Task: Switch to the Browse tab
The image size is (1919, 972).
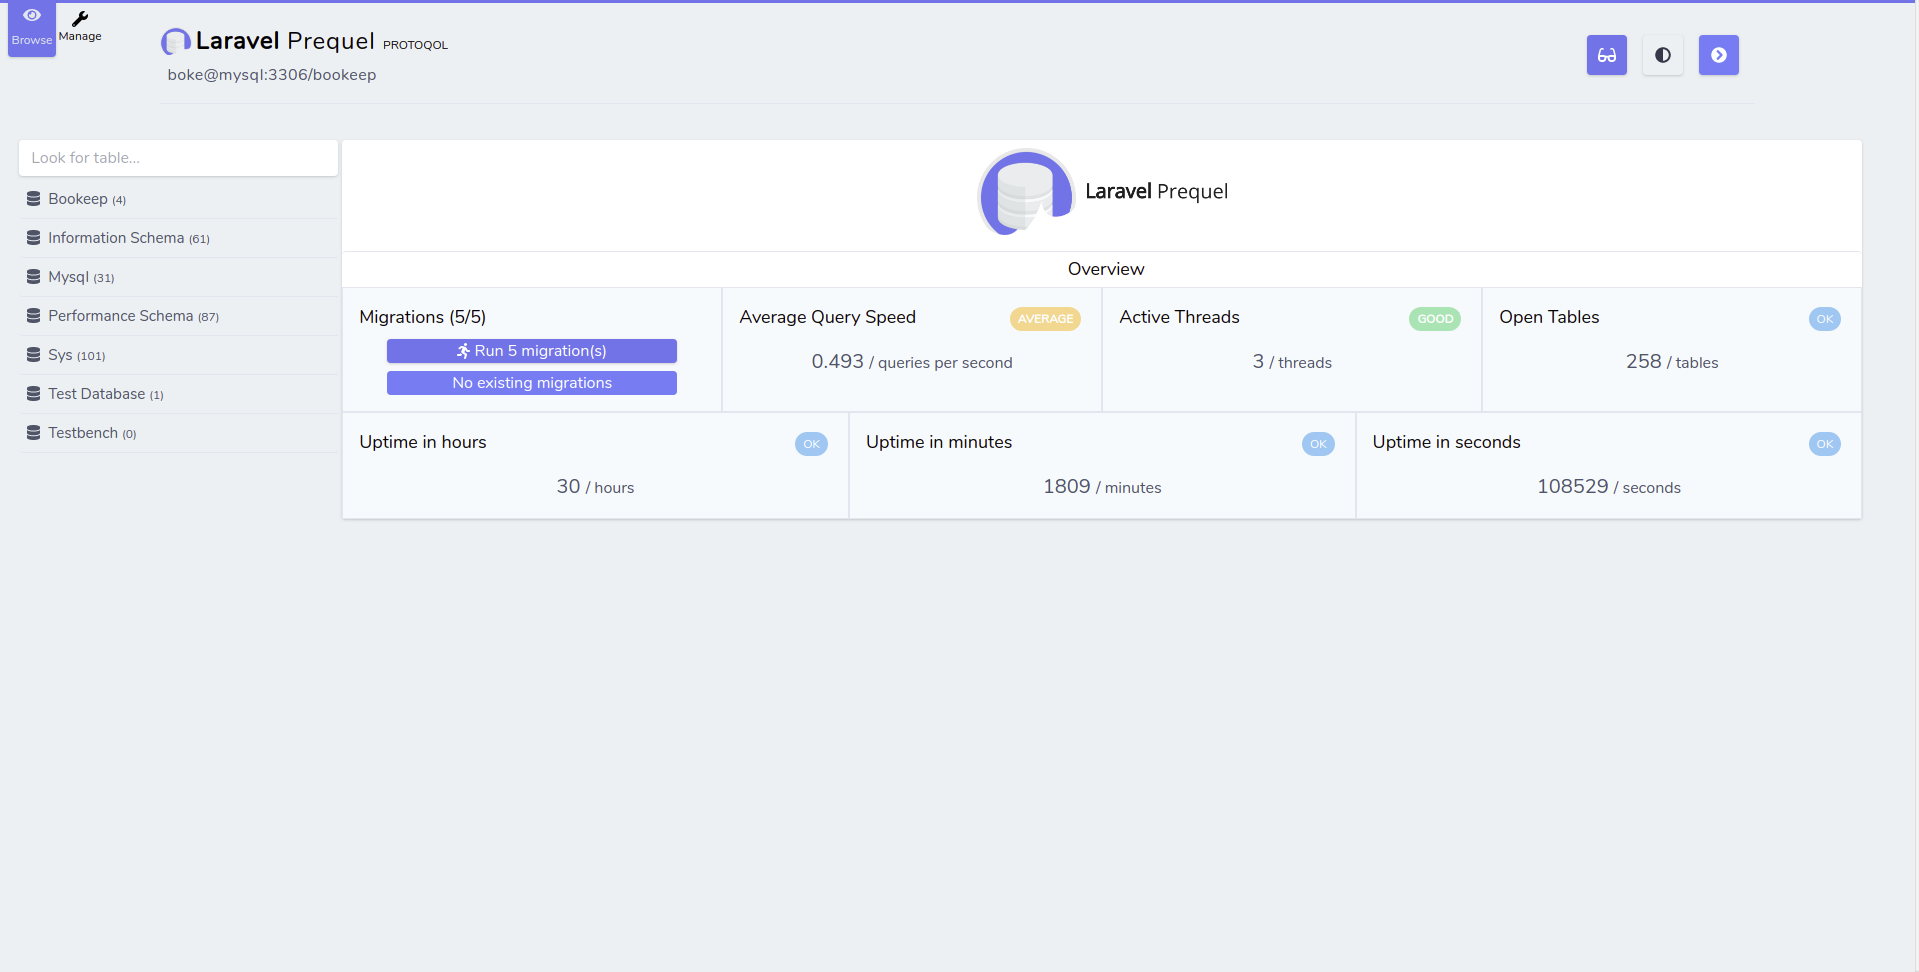Action: pyautogui.click(x=32, y=29)
